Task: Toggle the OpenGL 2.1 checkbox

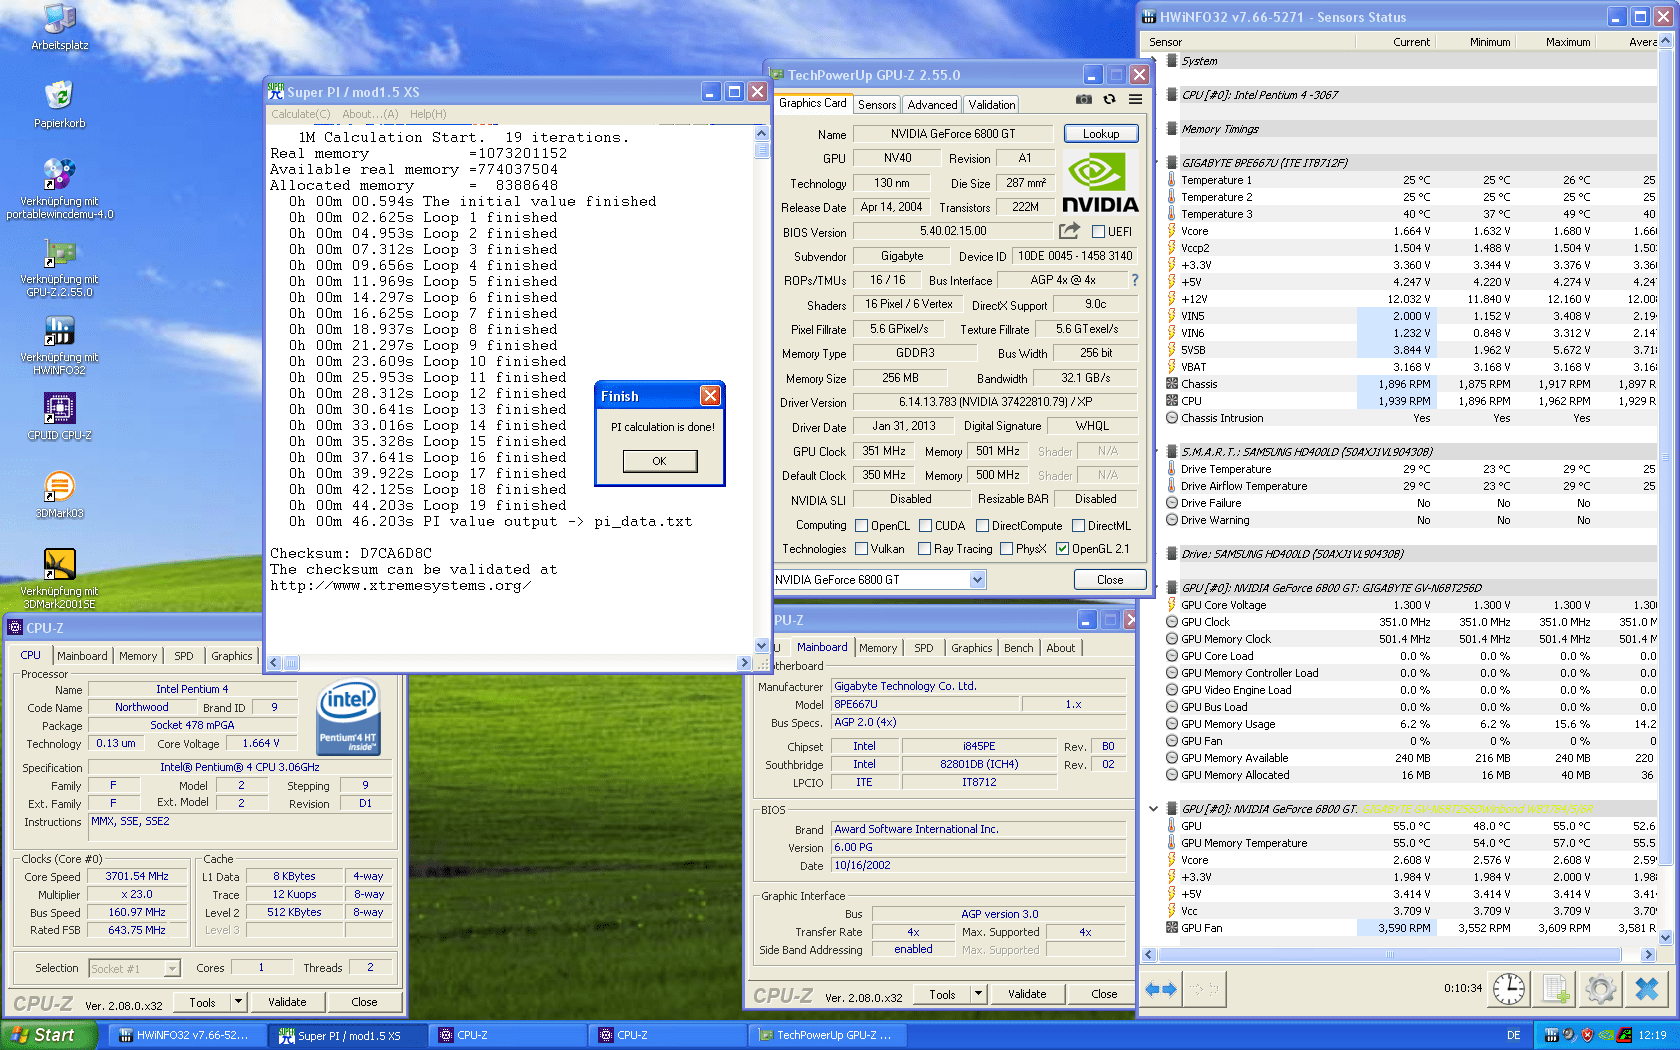Action: tap(1062, 549)
